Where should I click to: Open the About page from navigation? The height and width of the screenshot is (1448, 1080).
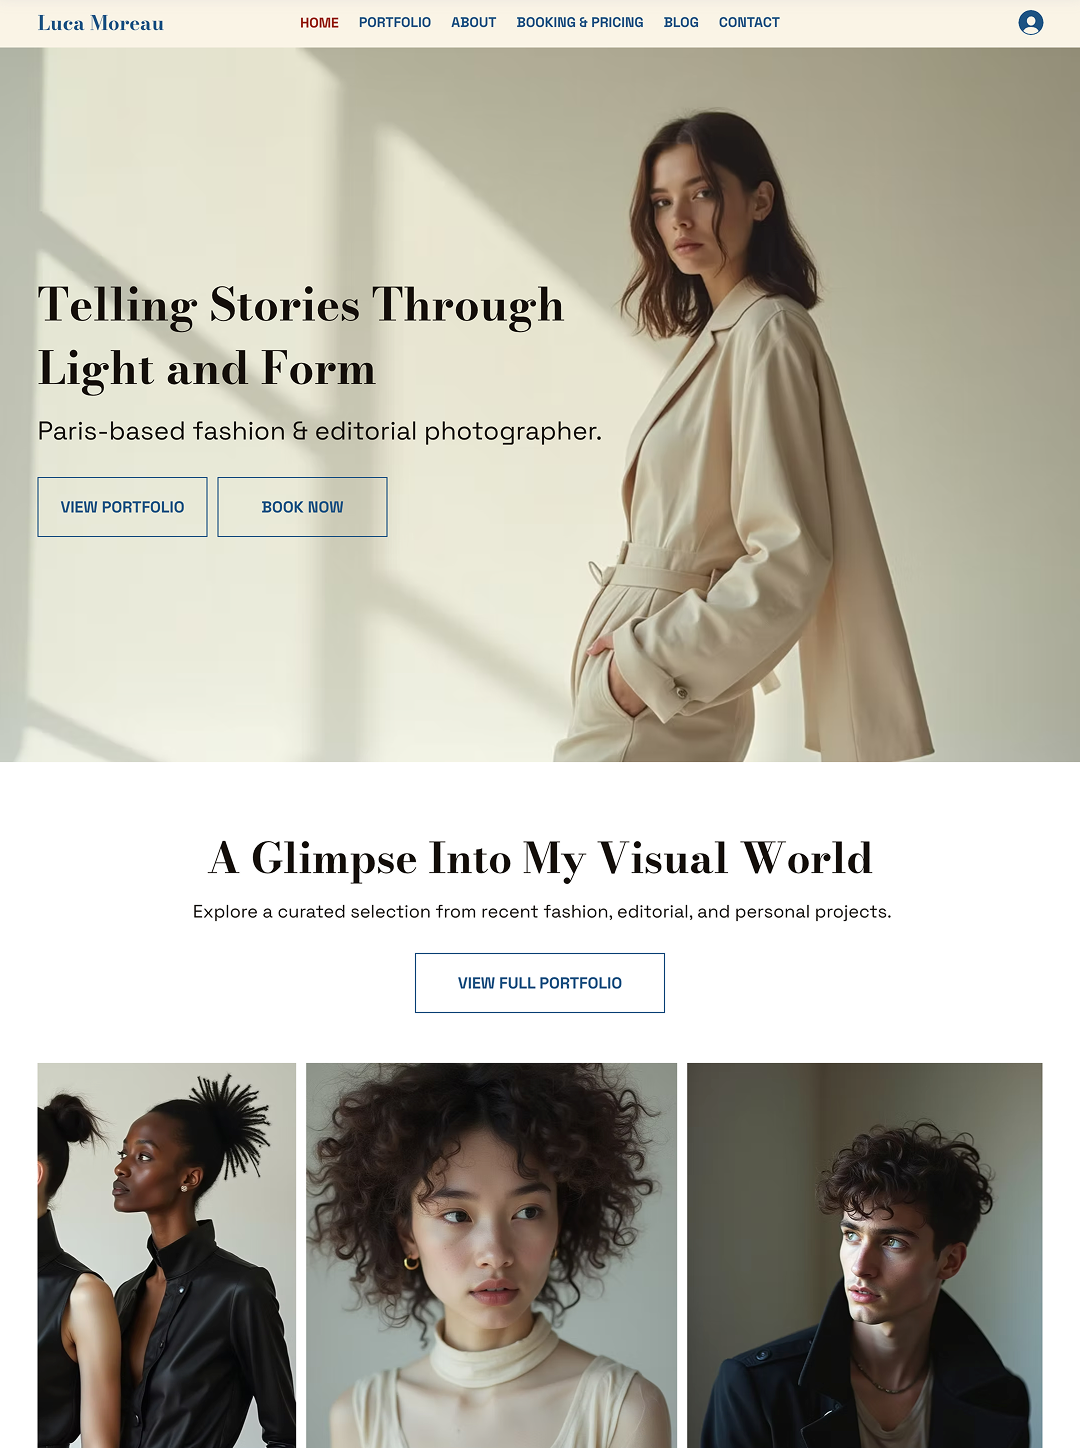(x=473, y=22)
